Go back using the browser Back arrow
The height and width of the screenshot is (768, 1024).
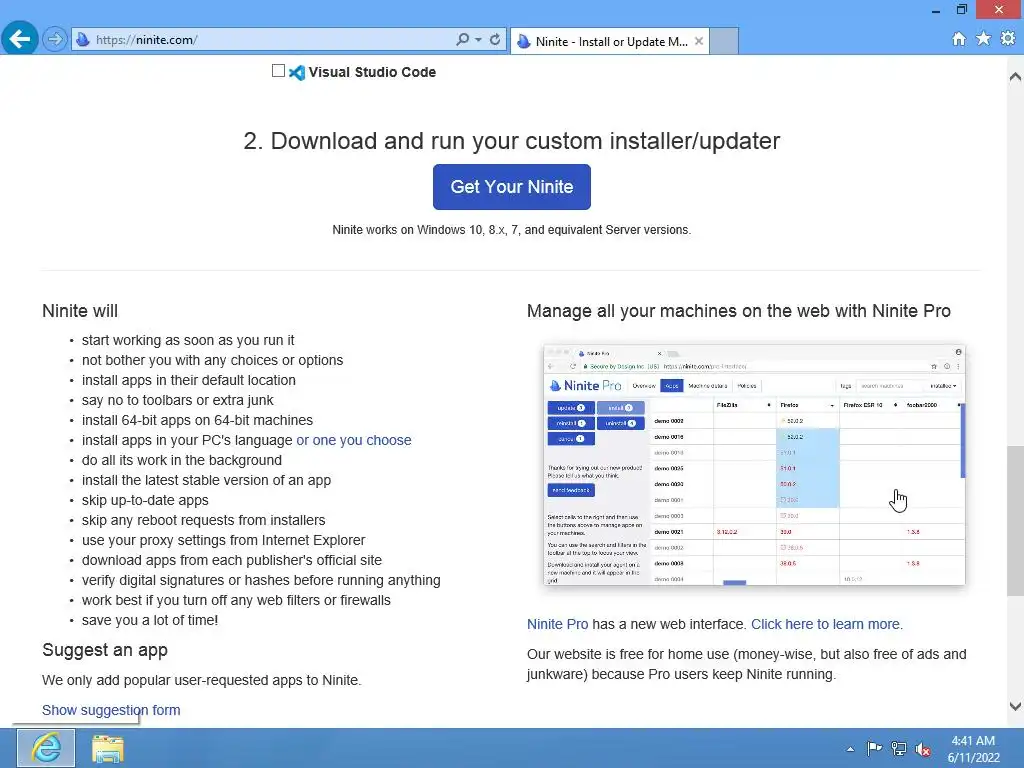click(x=20, y=39)
